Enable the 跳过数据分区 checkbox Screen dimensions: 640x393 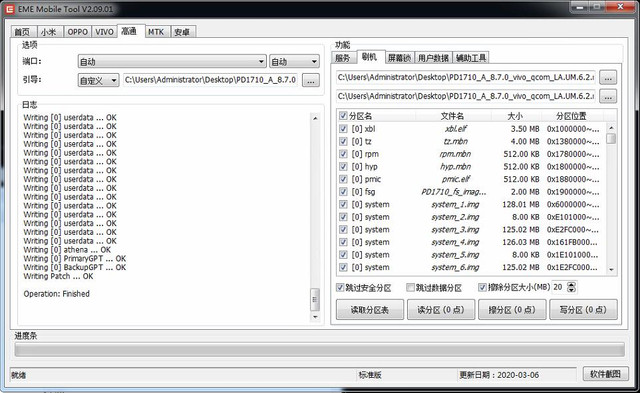410,287
